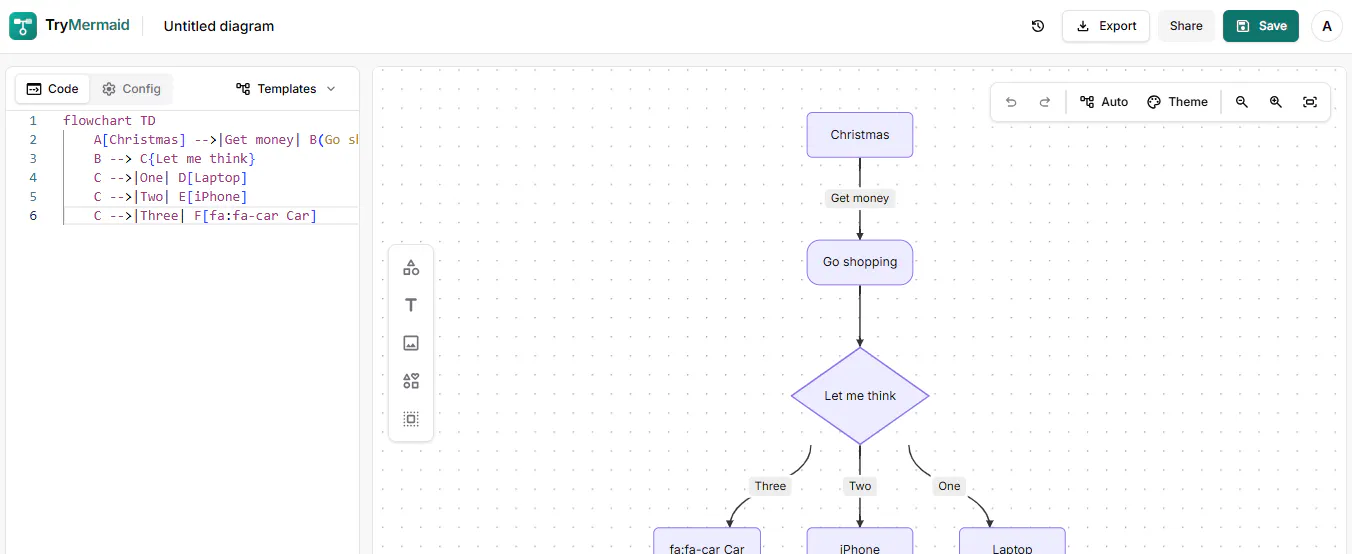
Task: Click the Two edge label
Action: (x=860, y=486)
